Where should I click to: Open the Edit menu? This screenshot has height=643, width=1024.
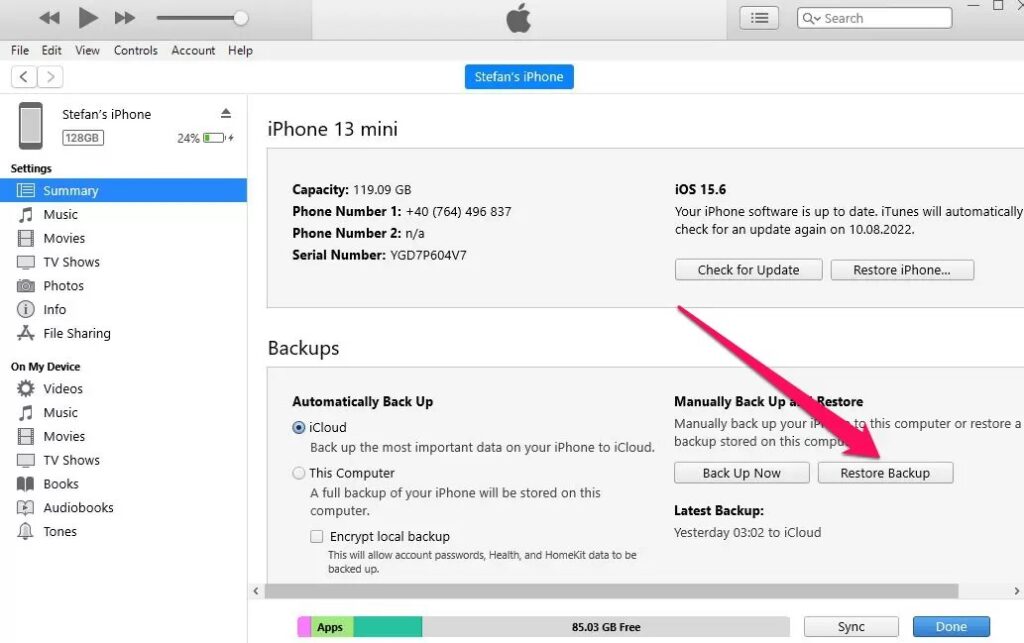click(x=51, y=50)
